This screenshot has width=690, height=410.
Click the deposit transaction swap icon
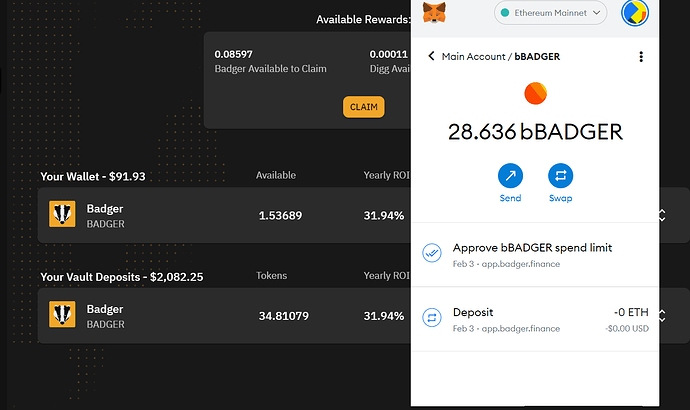point(432,318)
